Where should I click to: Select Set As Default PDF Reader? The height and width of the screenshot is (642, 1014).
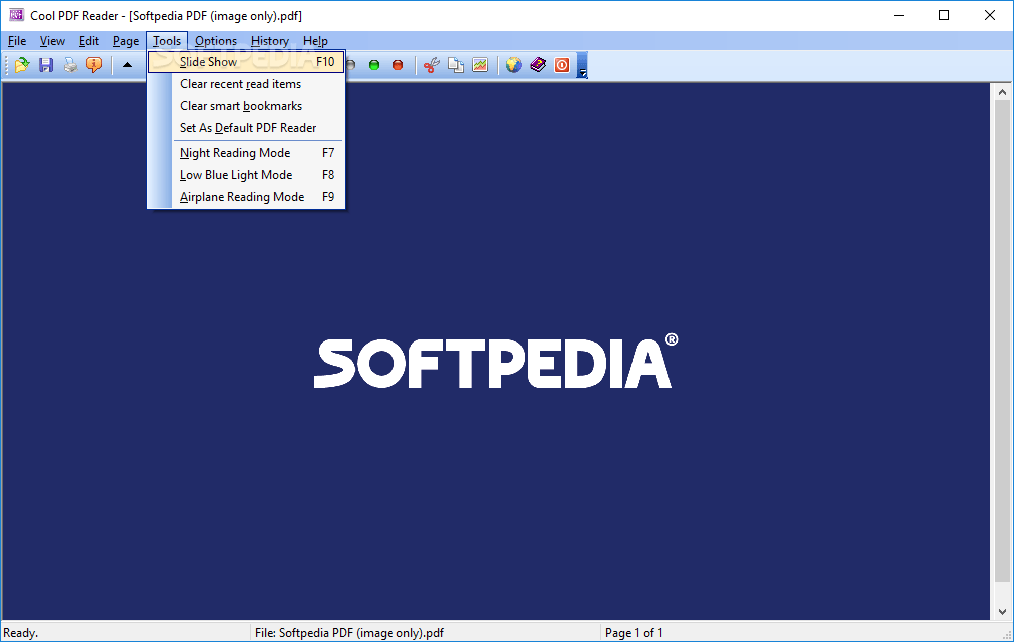click(x=246, y=128)
